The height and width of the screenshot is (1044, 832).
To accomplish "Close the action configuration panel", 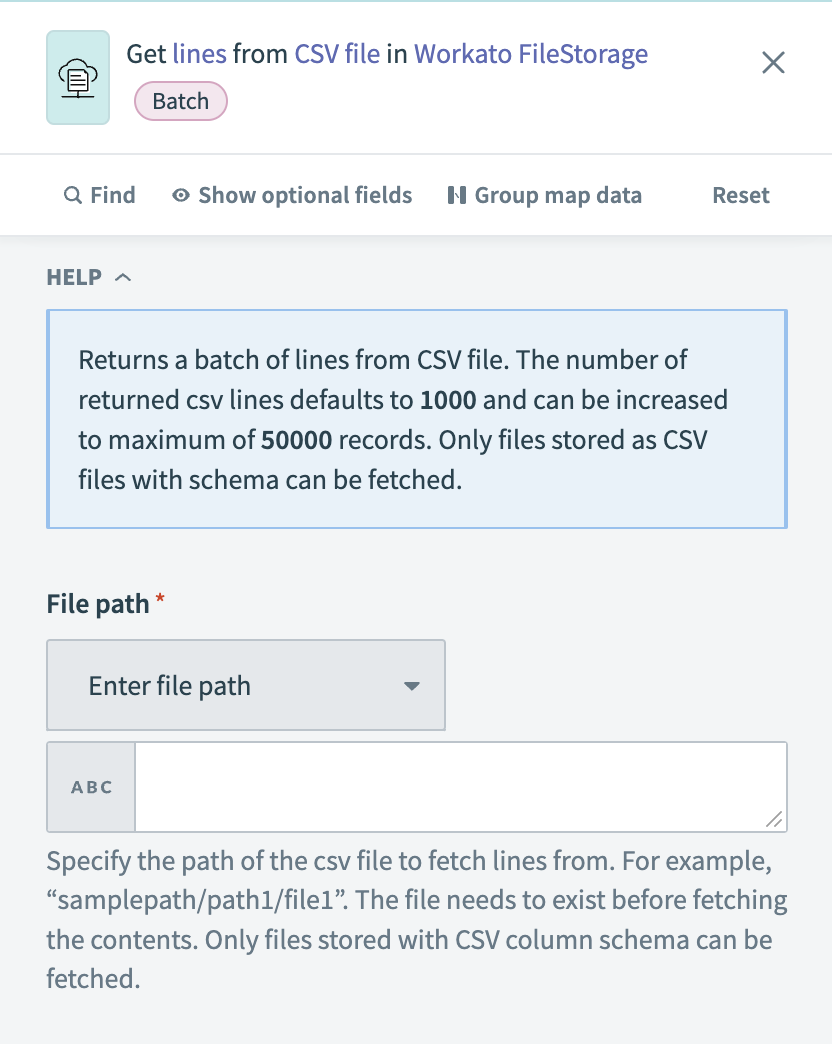I will coord(773,62).
